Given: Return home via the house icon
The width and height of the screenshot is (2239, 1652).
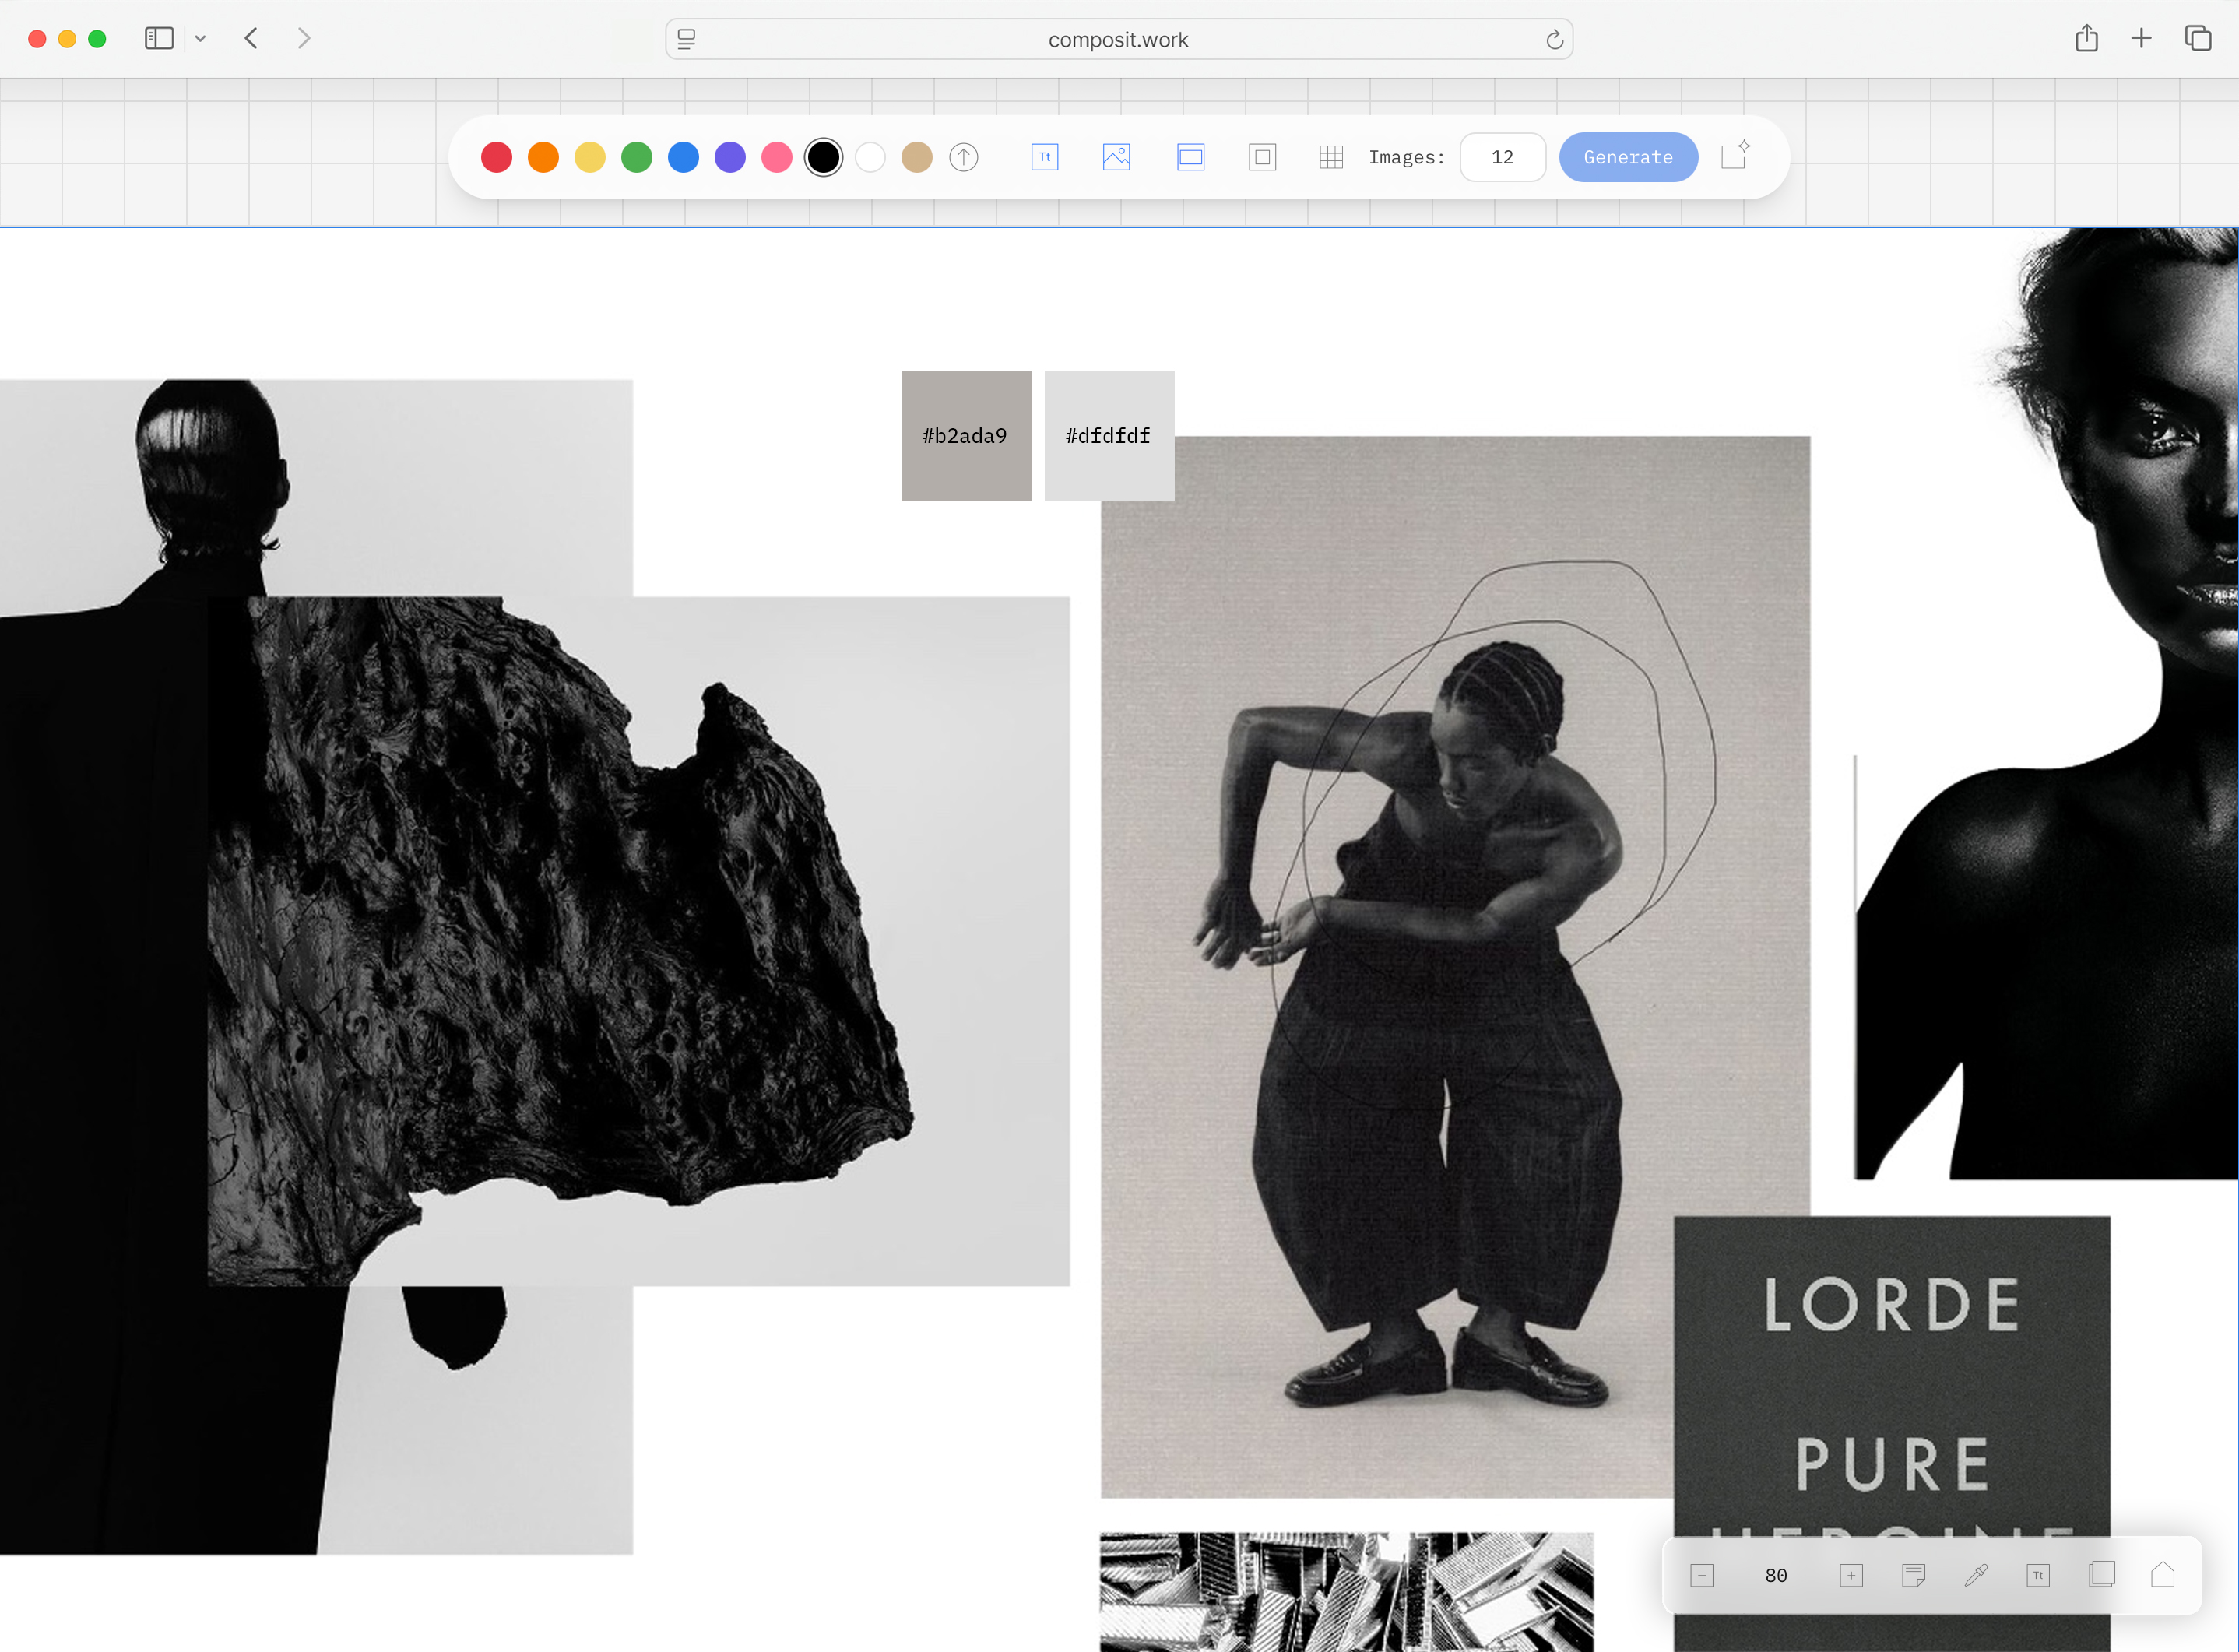Looking at the screenshot, I should click(x=2163, y=1575).
